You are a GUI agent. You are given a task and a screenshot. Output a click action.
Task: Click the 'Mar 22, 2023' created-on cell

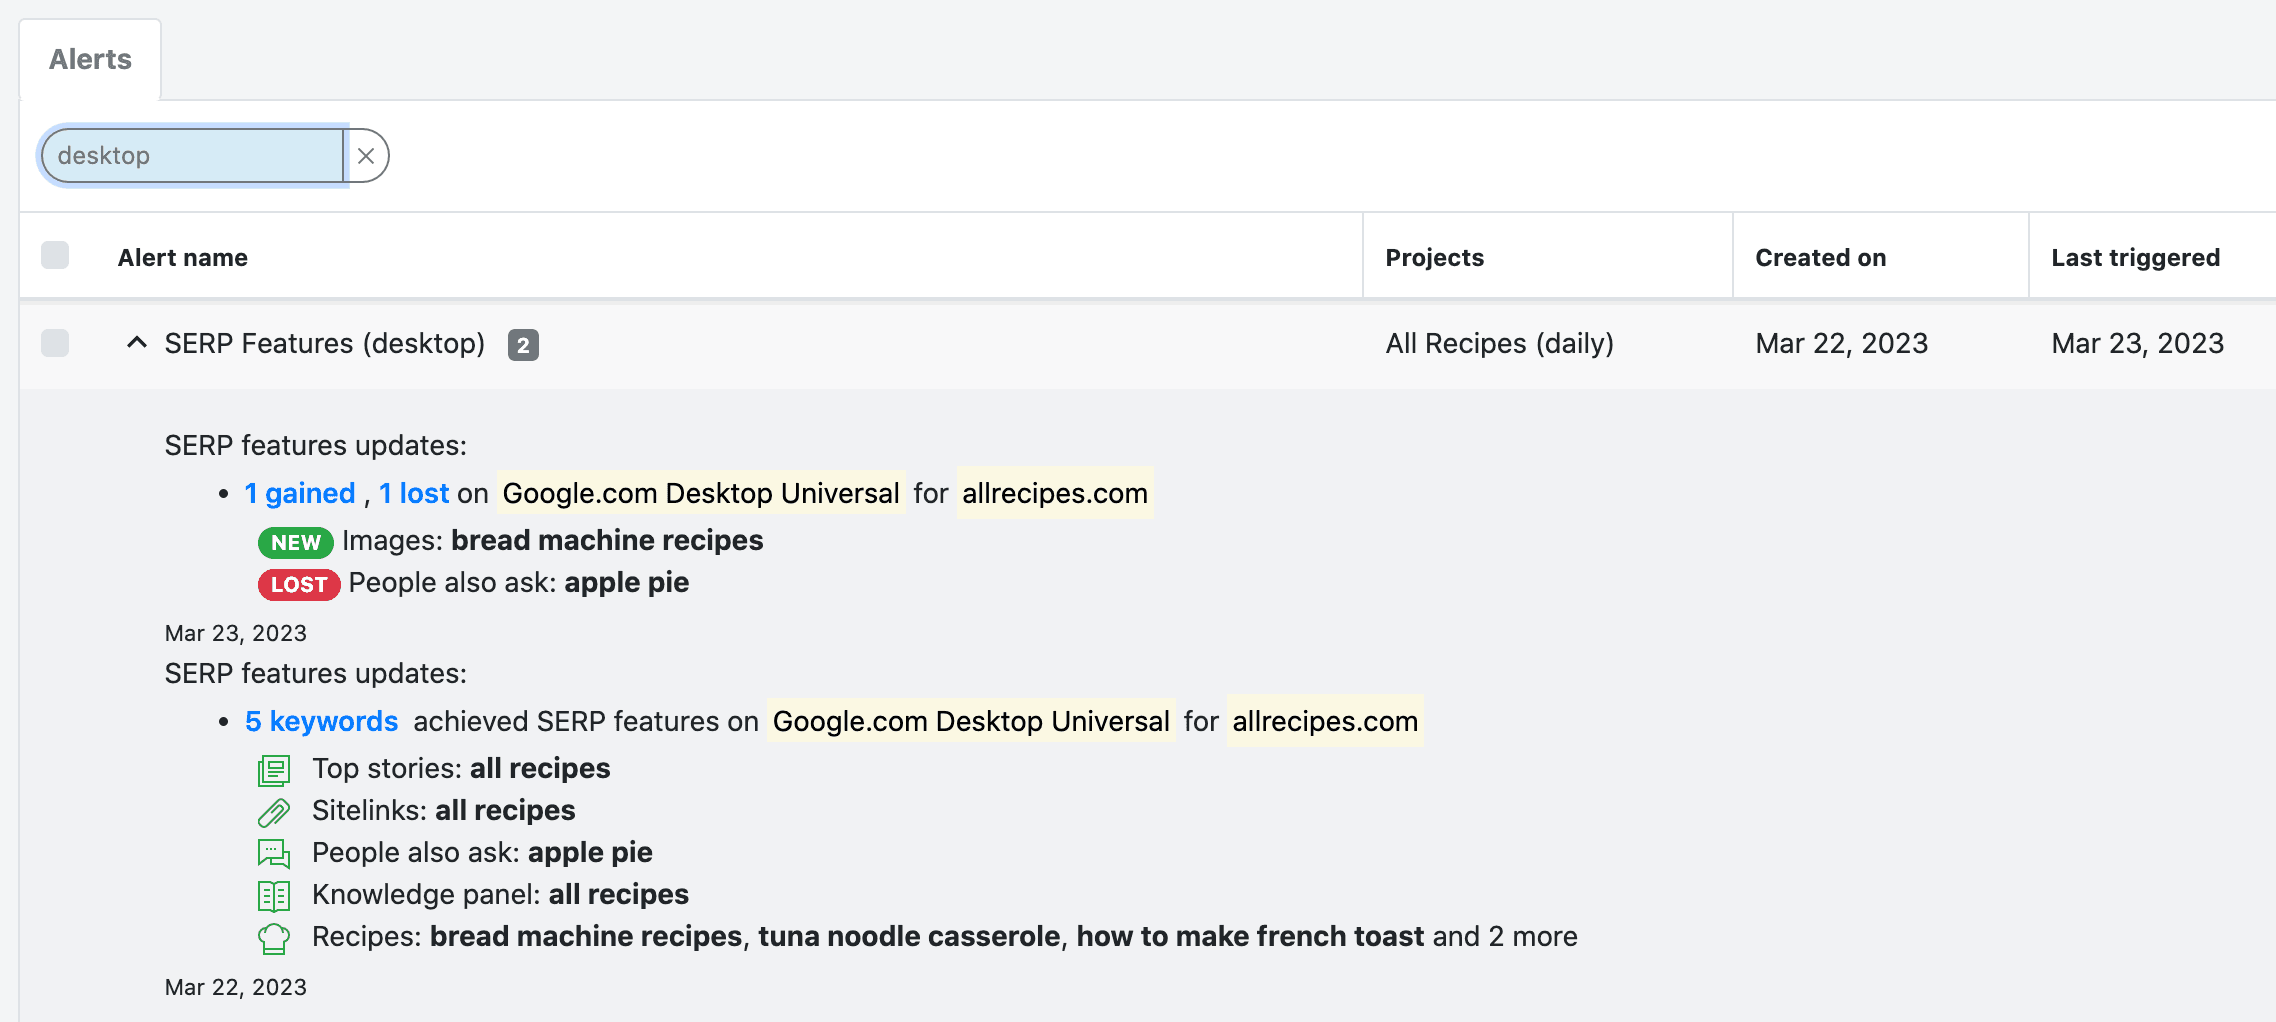[x=1842, y=343]
